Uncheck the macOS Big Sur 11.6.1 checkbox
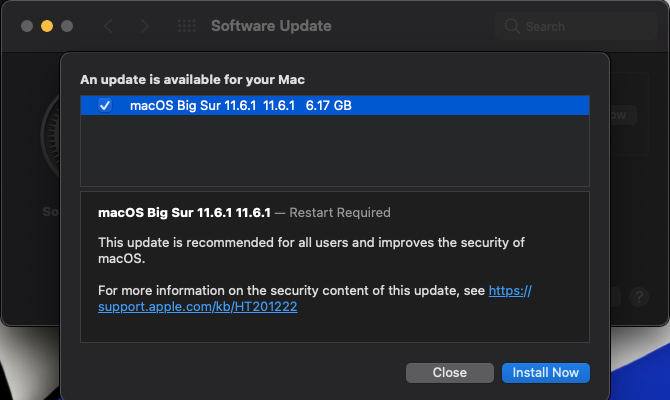Screen dimensions: 670x400 click(105, 106)
